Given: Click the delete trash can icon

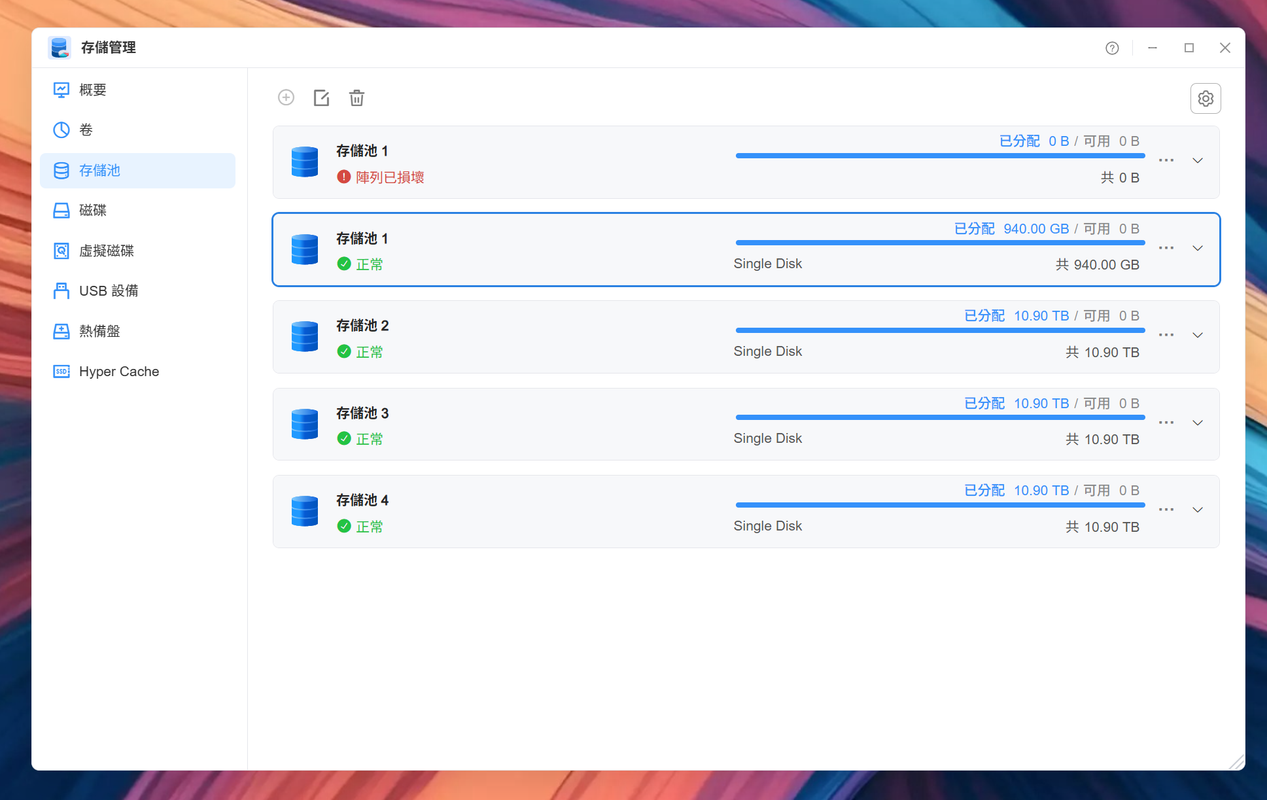Looking at the screenshot, I should coord(357,97).
